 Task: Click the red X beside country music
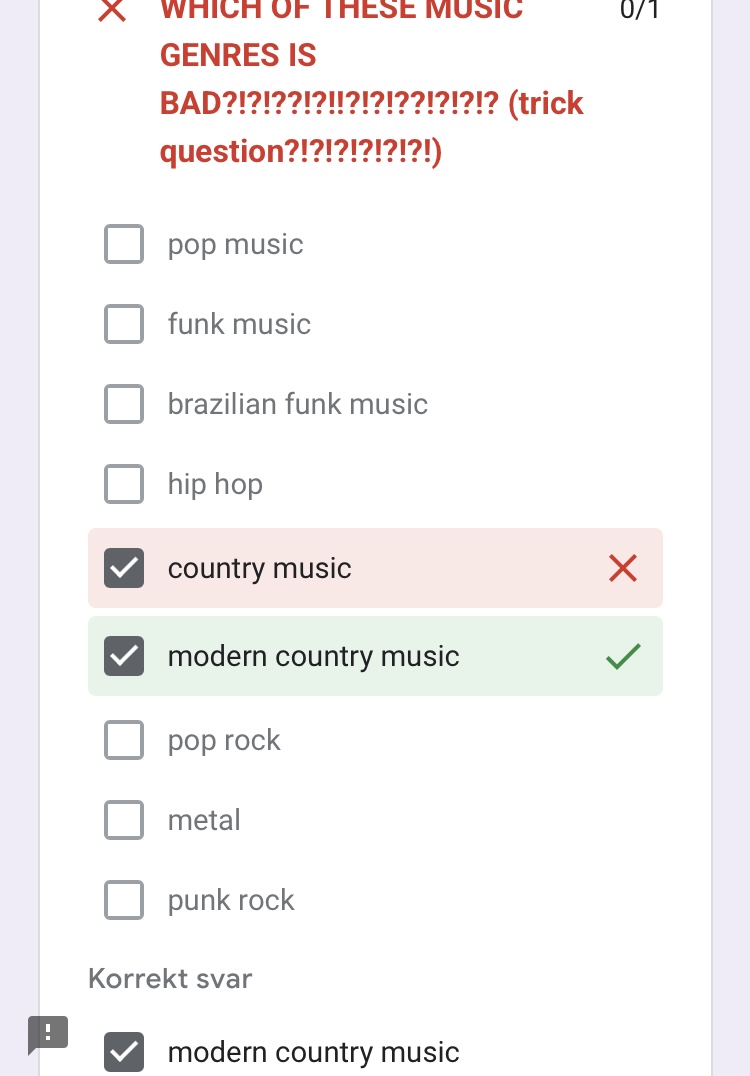click(x=623, y=568)
